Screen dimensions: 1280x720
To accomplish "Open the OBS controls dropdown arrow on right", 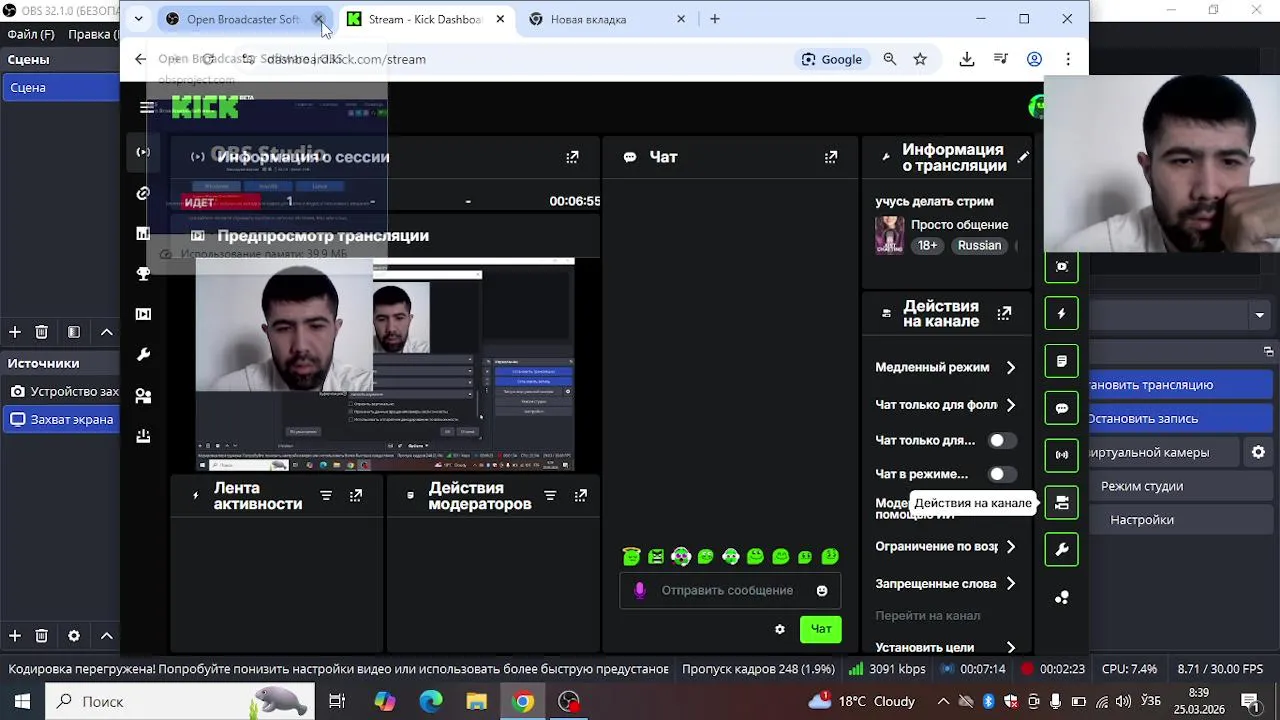I will point(1259,315).
